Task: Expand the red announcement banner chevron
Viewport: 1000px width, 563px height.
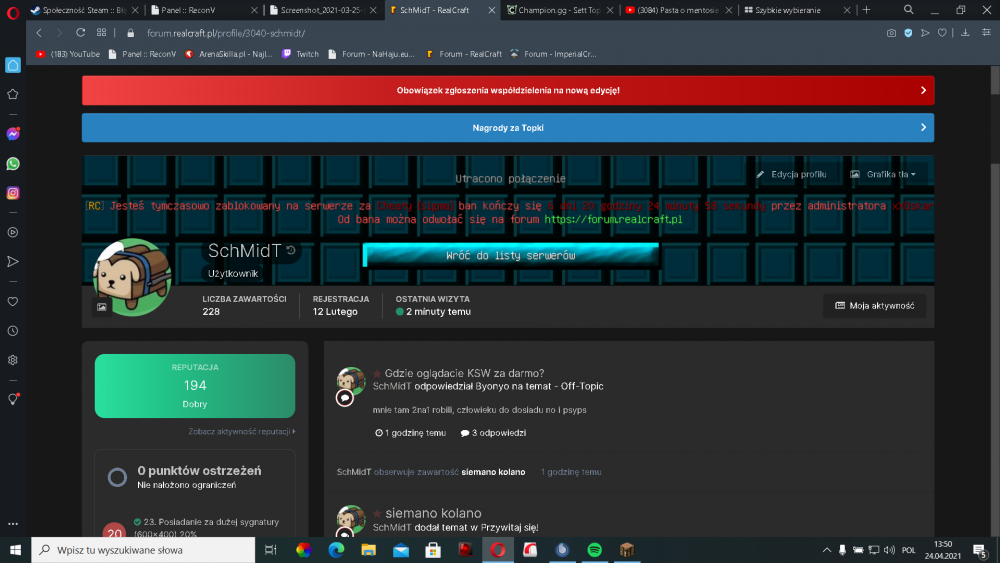Action: [x=923, y=90]
